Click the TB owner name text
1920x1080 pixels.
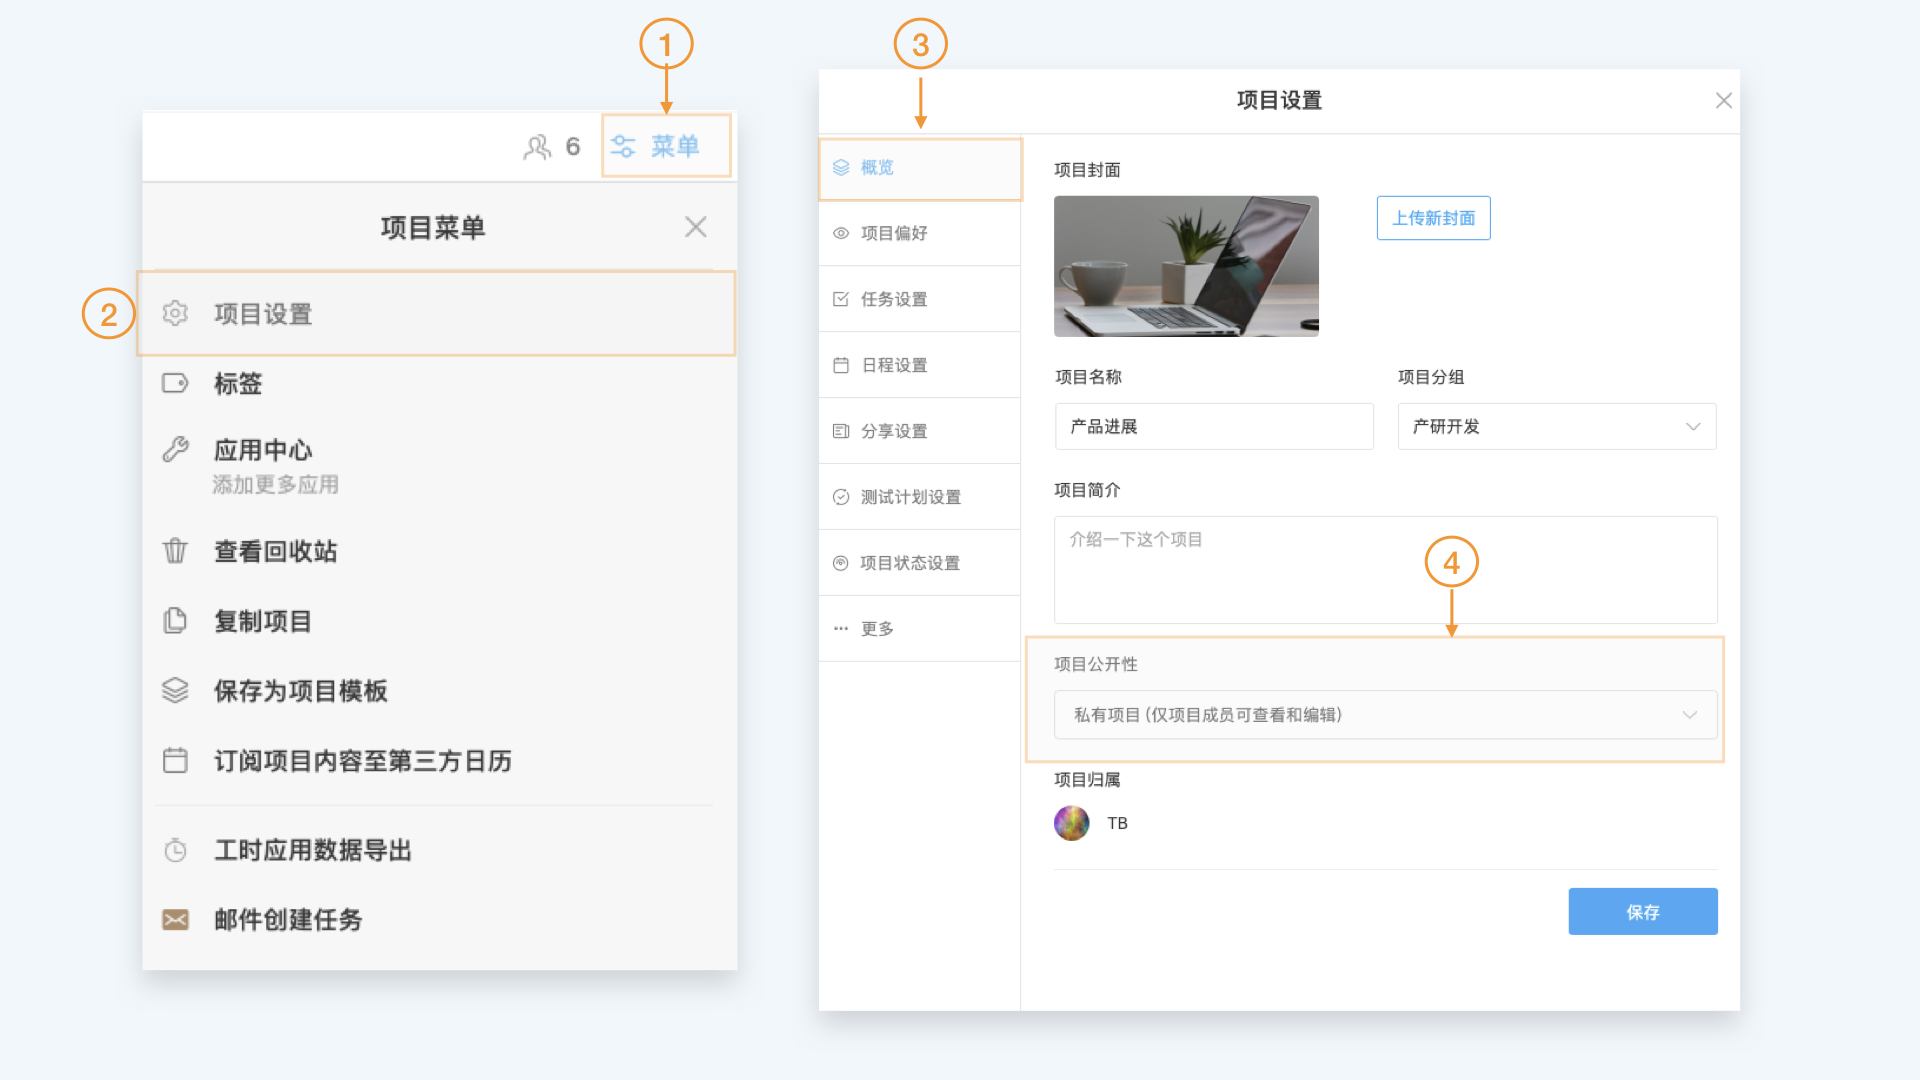tap(1118, 823)
